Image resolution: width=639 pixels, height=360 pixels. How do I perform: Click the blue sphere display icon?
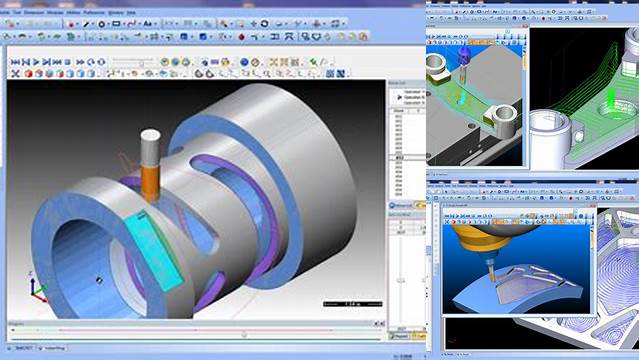click(244, 62)
